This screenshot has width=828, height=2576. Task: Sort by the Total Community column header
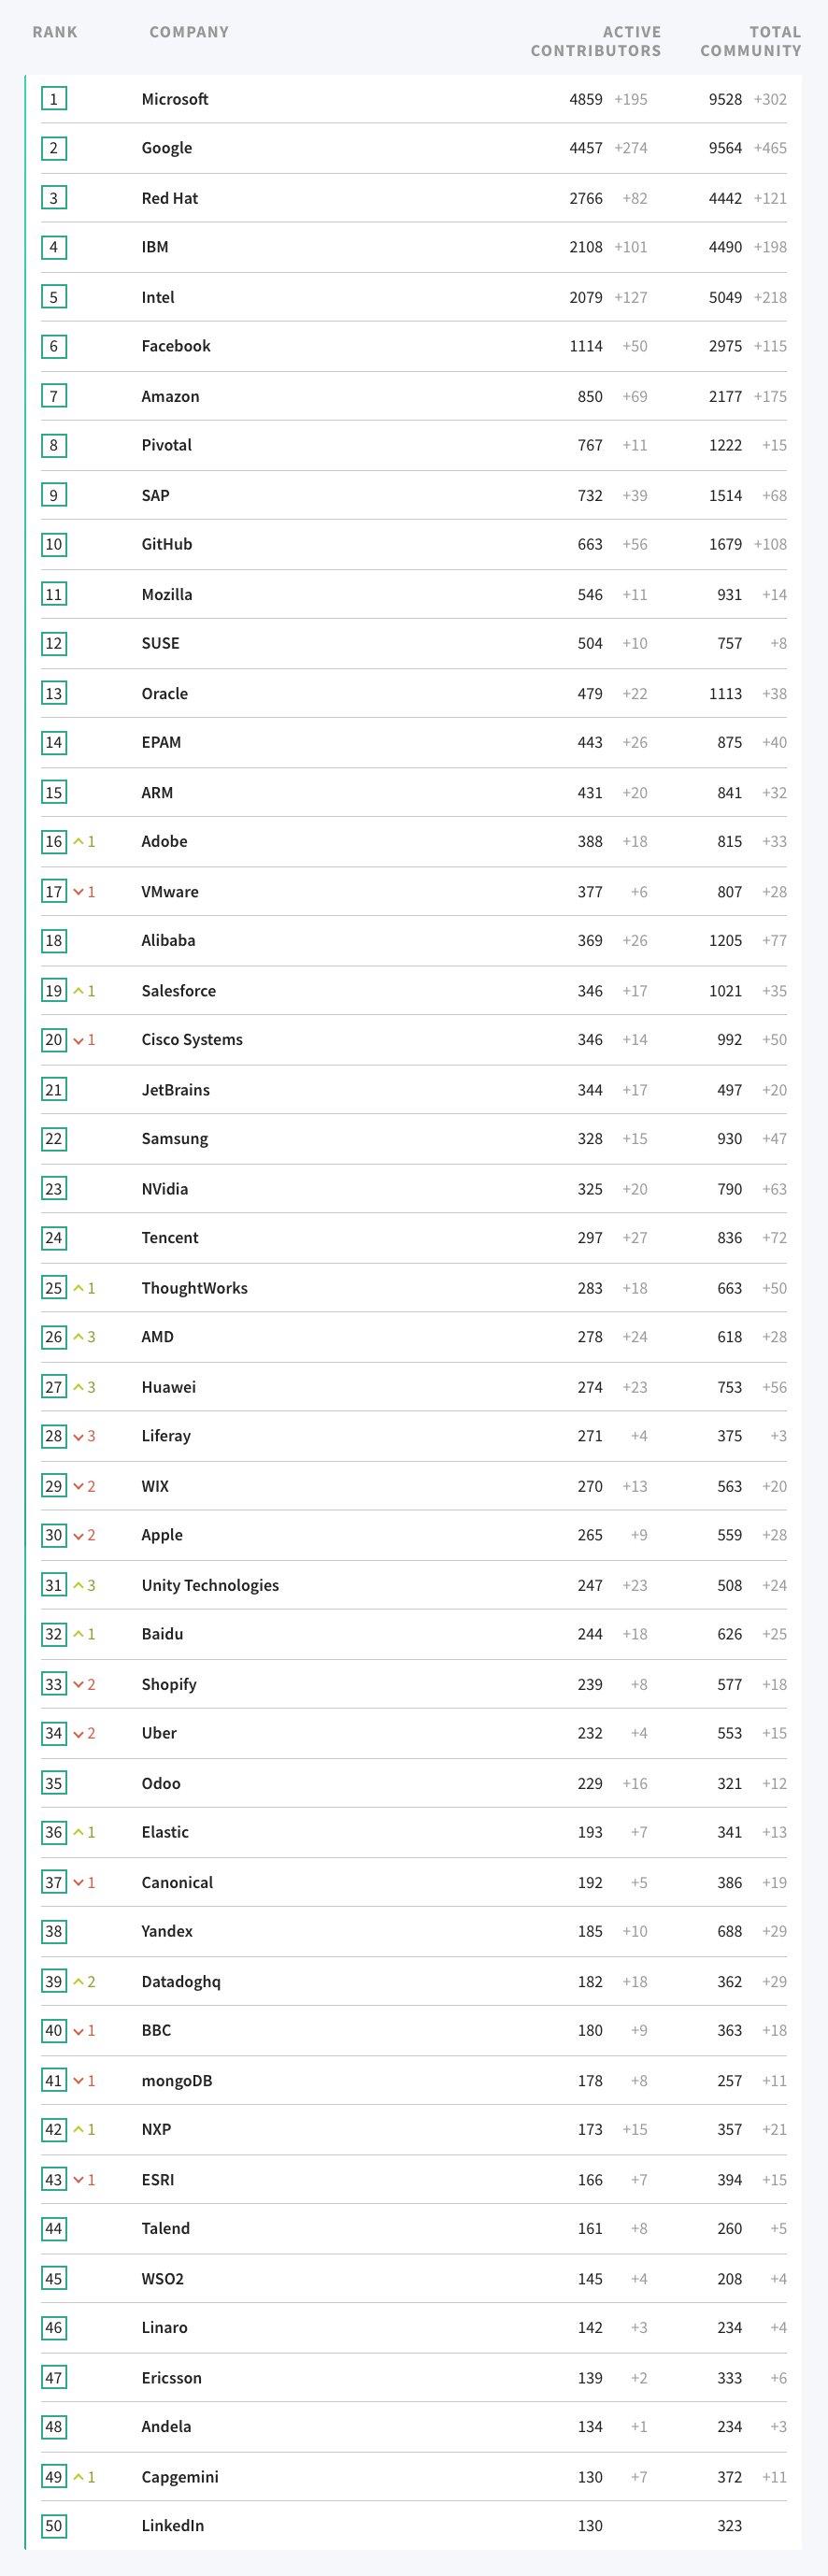(750, 41)
